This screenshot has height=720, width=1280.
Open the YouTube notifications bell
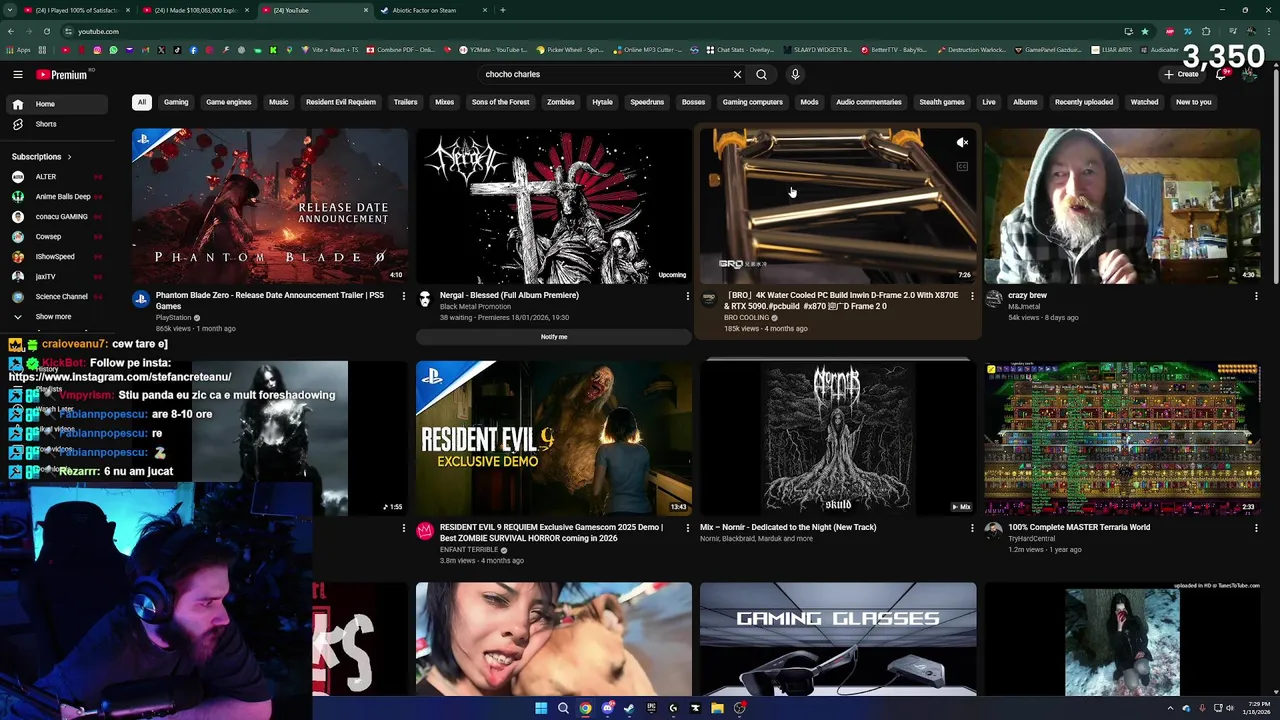[1221, 74]
